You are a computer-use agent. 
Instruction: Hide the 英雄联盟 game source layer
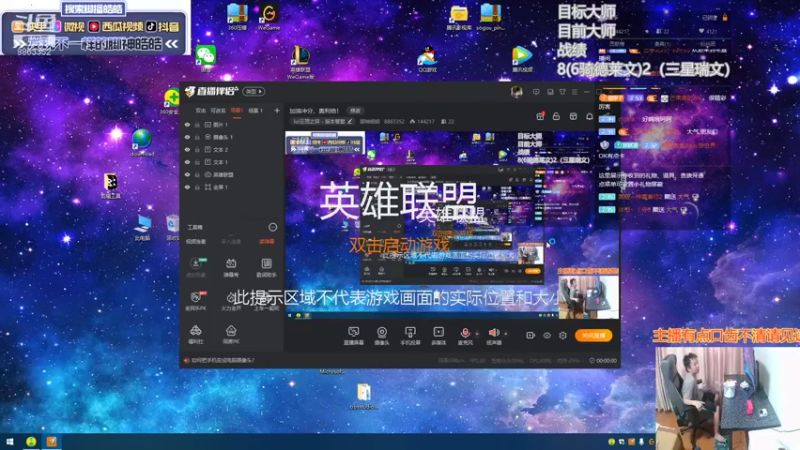pyautogui.click(x=187, y=174)
